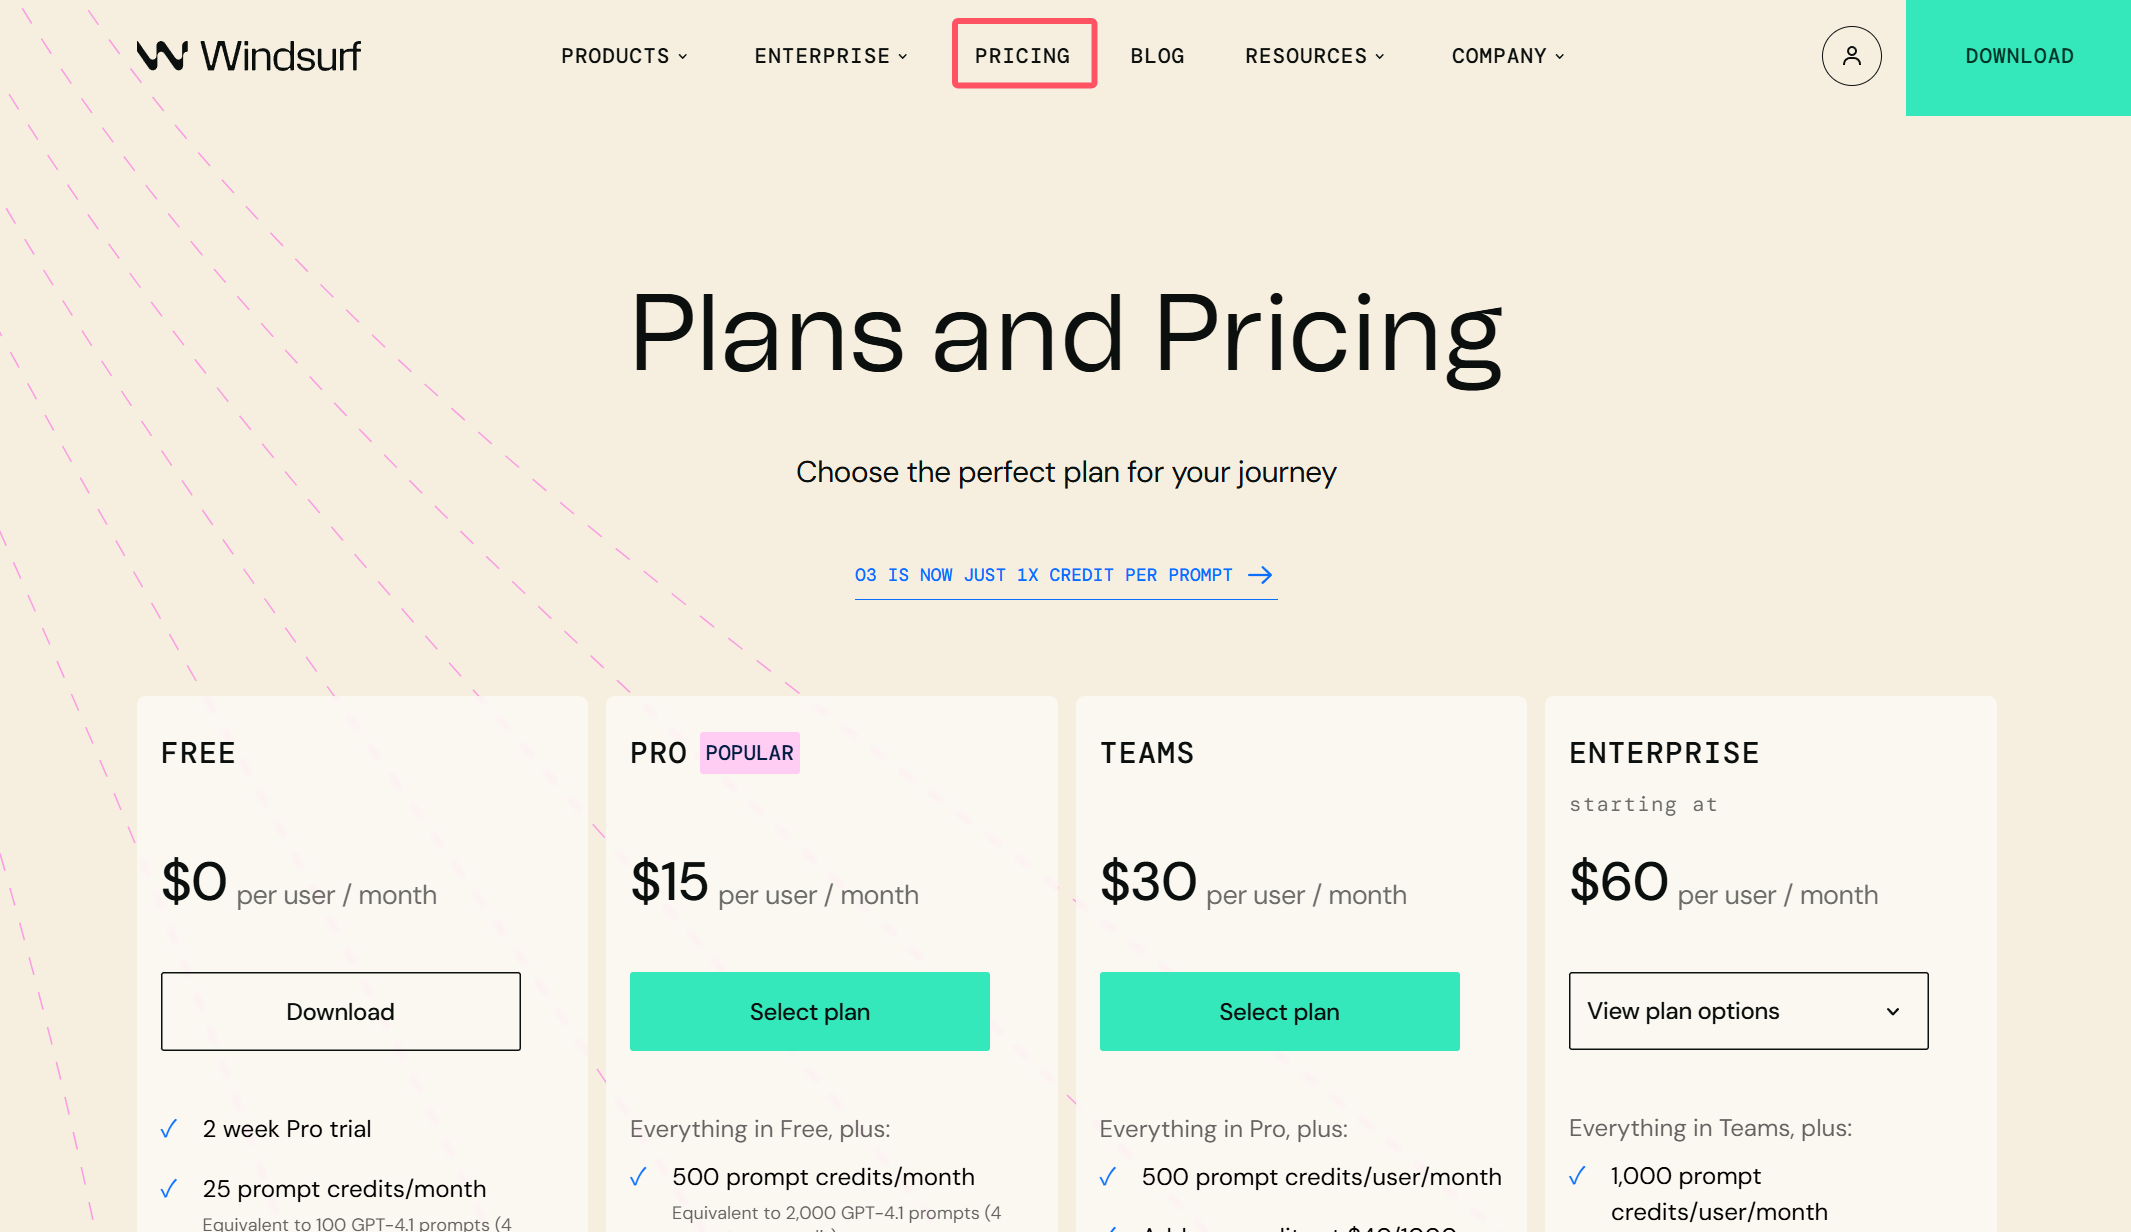Viewport: 2131px width, 1232px height.
Task: Click the POPULAR badge on Pro plan
Action: (749, 753)
